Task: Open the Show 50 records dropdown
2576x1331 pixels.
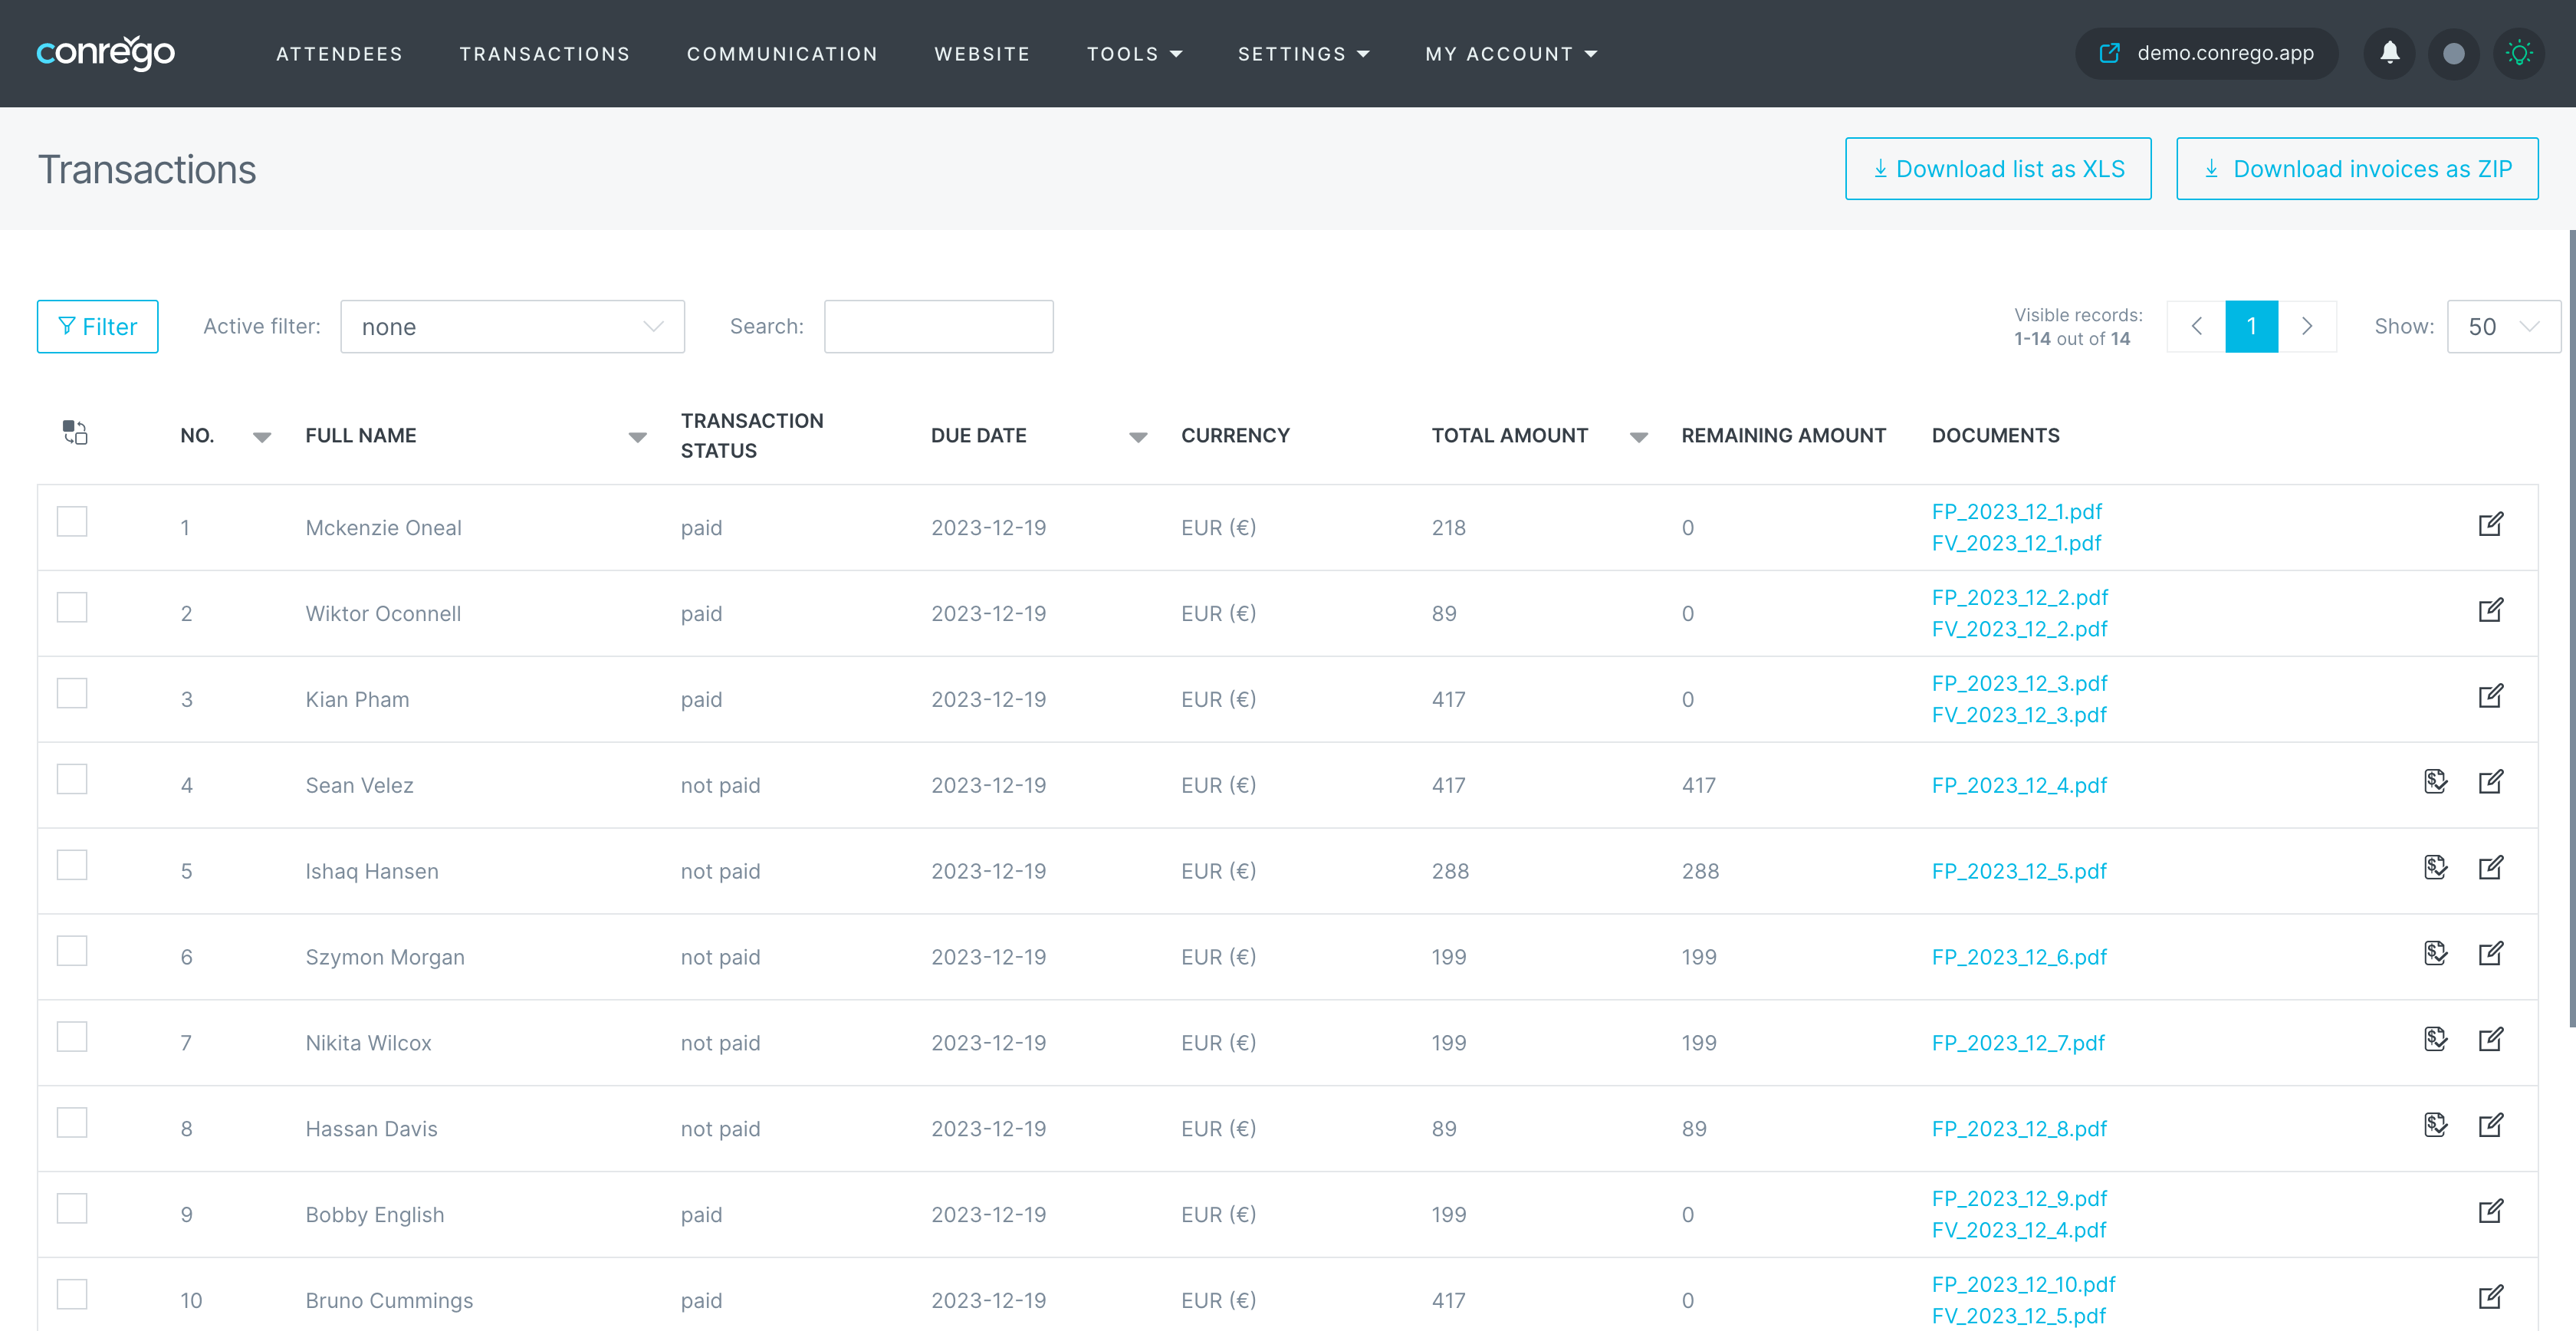Action: 2502,326
